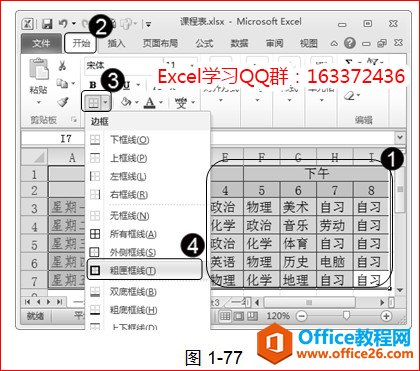Click the Undo icon in quick access toolbar
This screenshot has width=420, height=371.
pos(63,24)
